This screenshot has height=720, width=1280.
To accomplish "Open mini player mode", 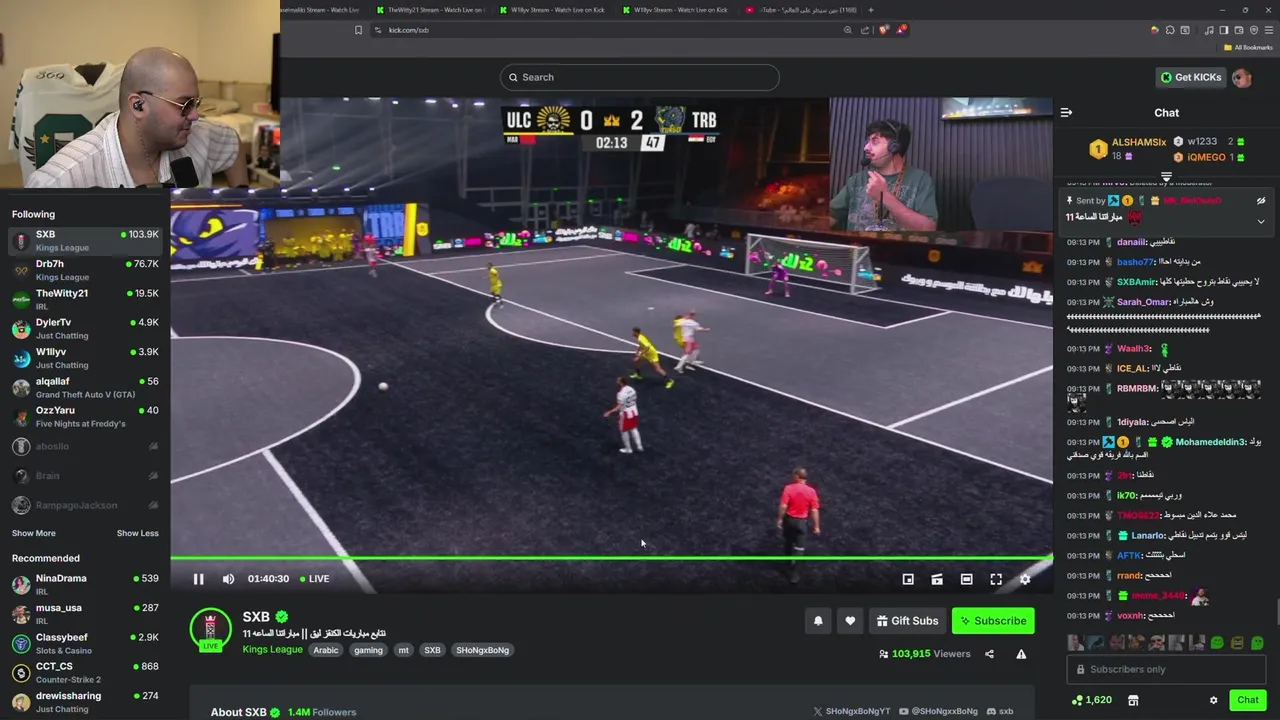I will (x=908, y=579).
